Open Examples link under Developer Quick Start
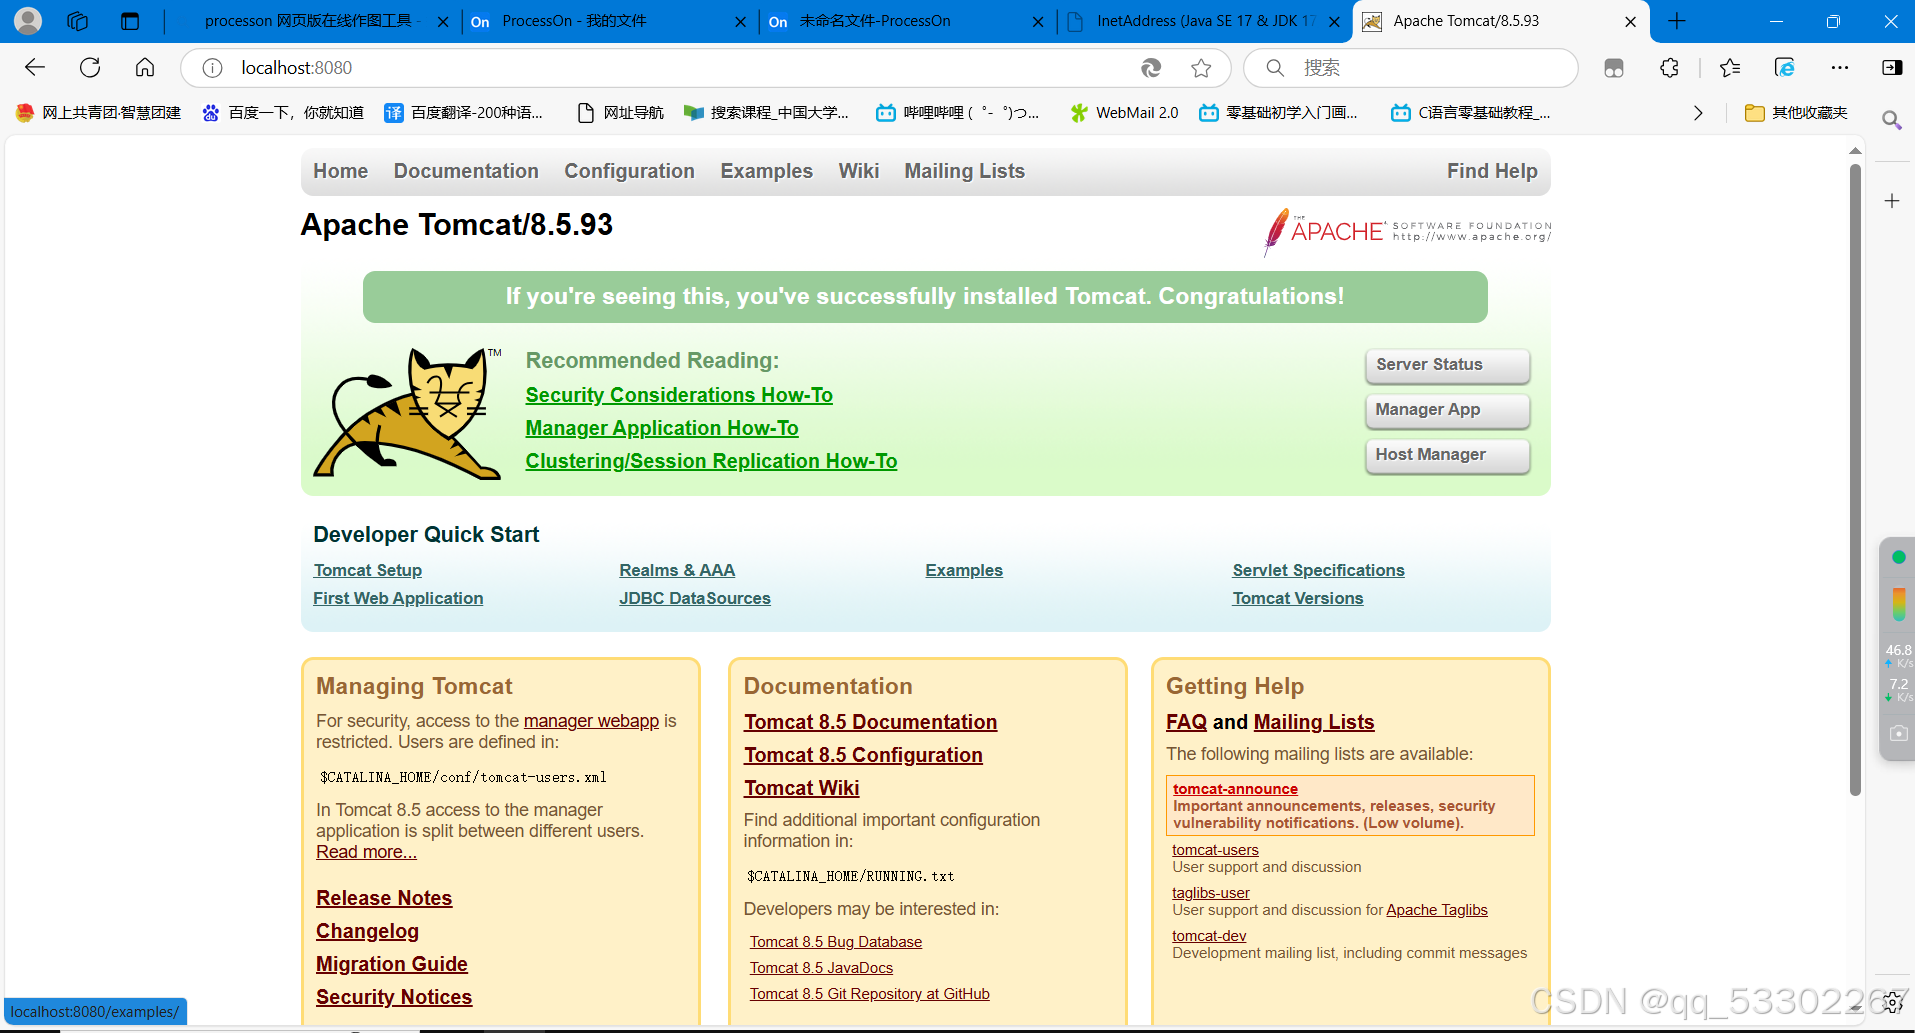The image size is (1915, 1033). [964, 570]
